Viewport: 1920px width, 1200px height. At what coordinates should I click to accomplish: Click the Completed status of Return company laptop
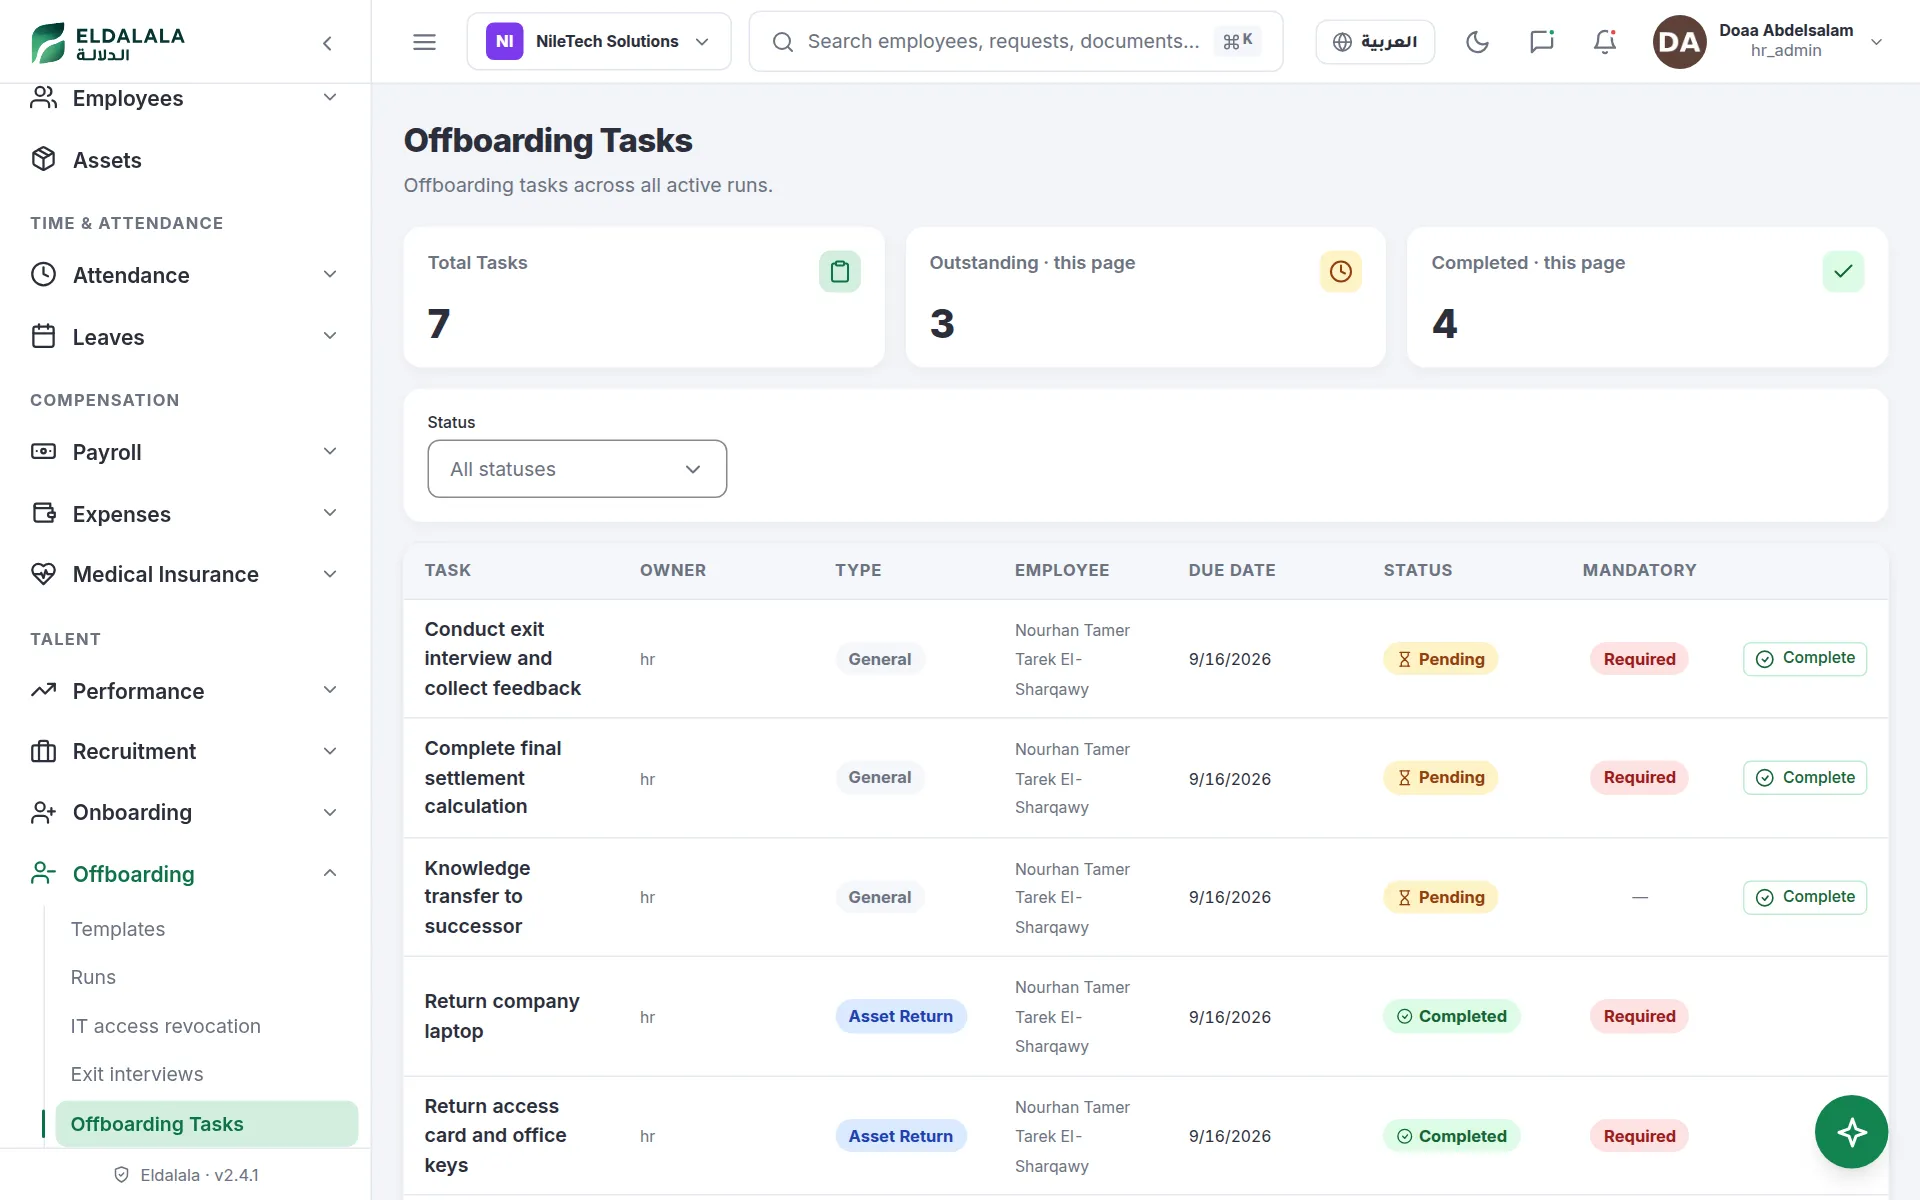pyautogui.click(x=1451, y=1016)
